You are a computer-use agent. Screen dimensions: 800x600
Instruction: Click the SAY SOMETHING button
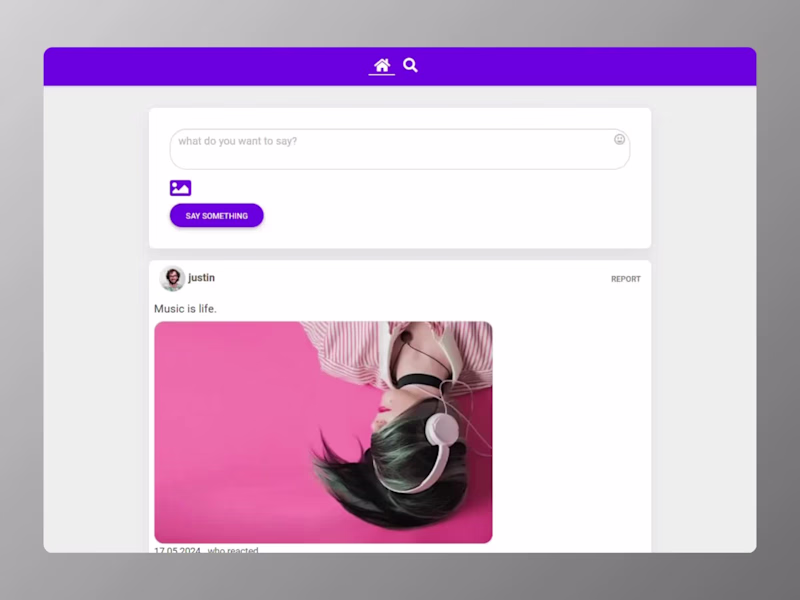pos(217,215)
